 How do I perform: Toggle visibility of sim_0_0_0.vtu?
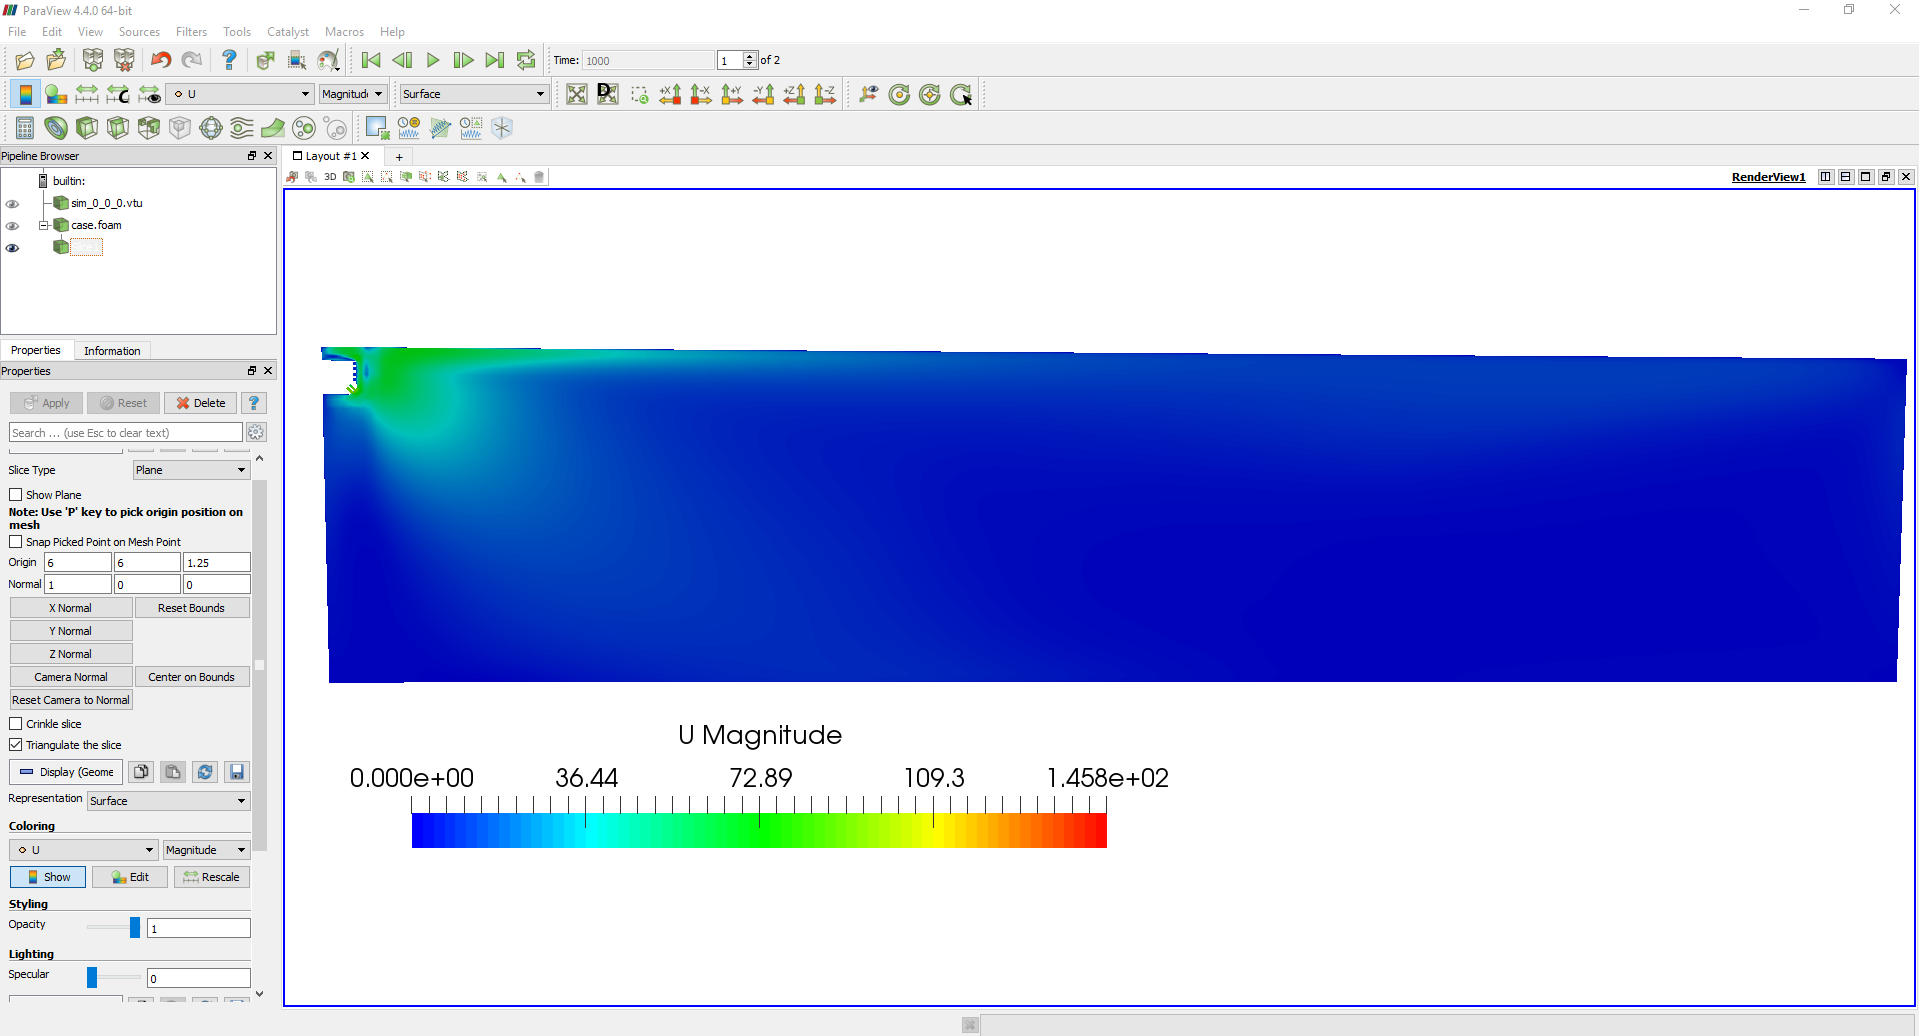[12, 204]
